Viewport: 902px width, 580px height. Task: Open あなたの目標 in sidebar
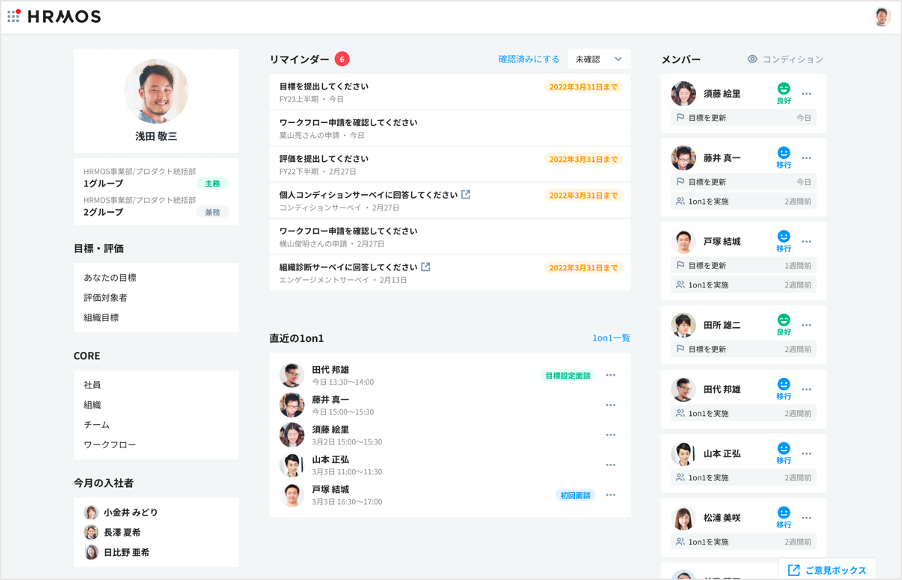point(110,278)
